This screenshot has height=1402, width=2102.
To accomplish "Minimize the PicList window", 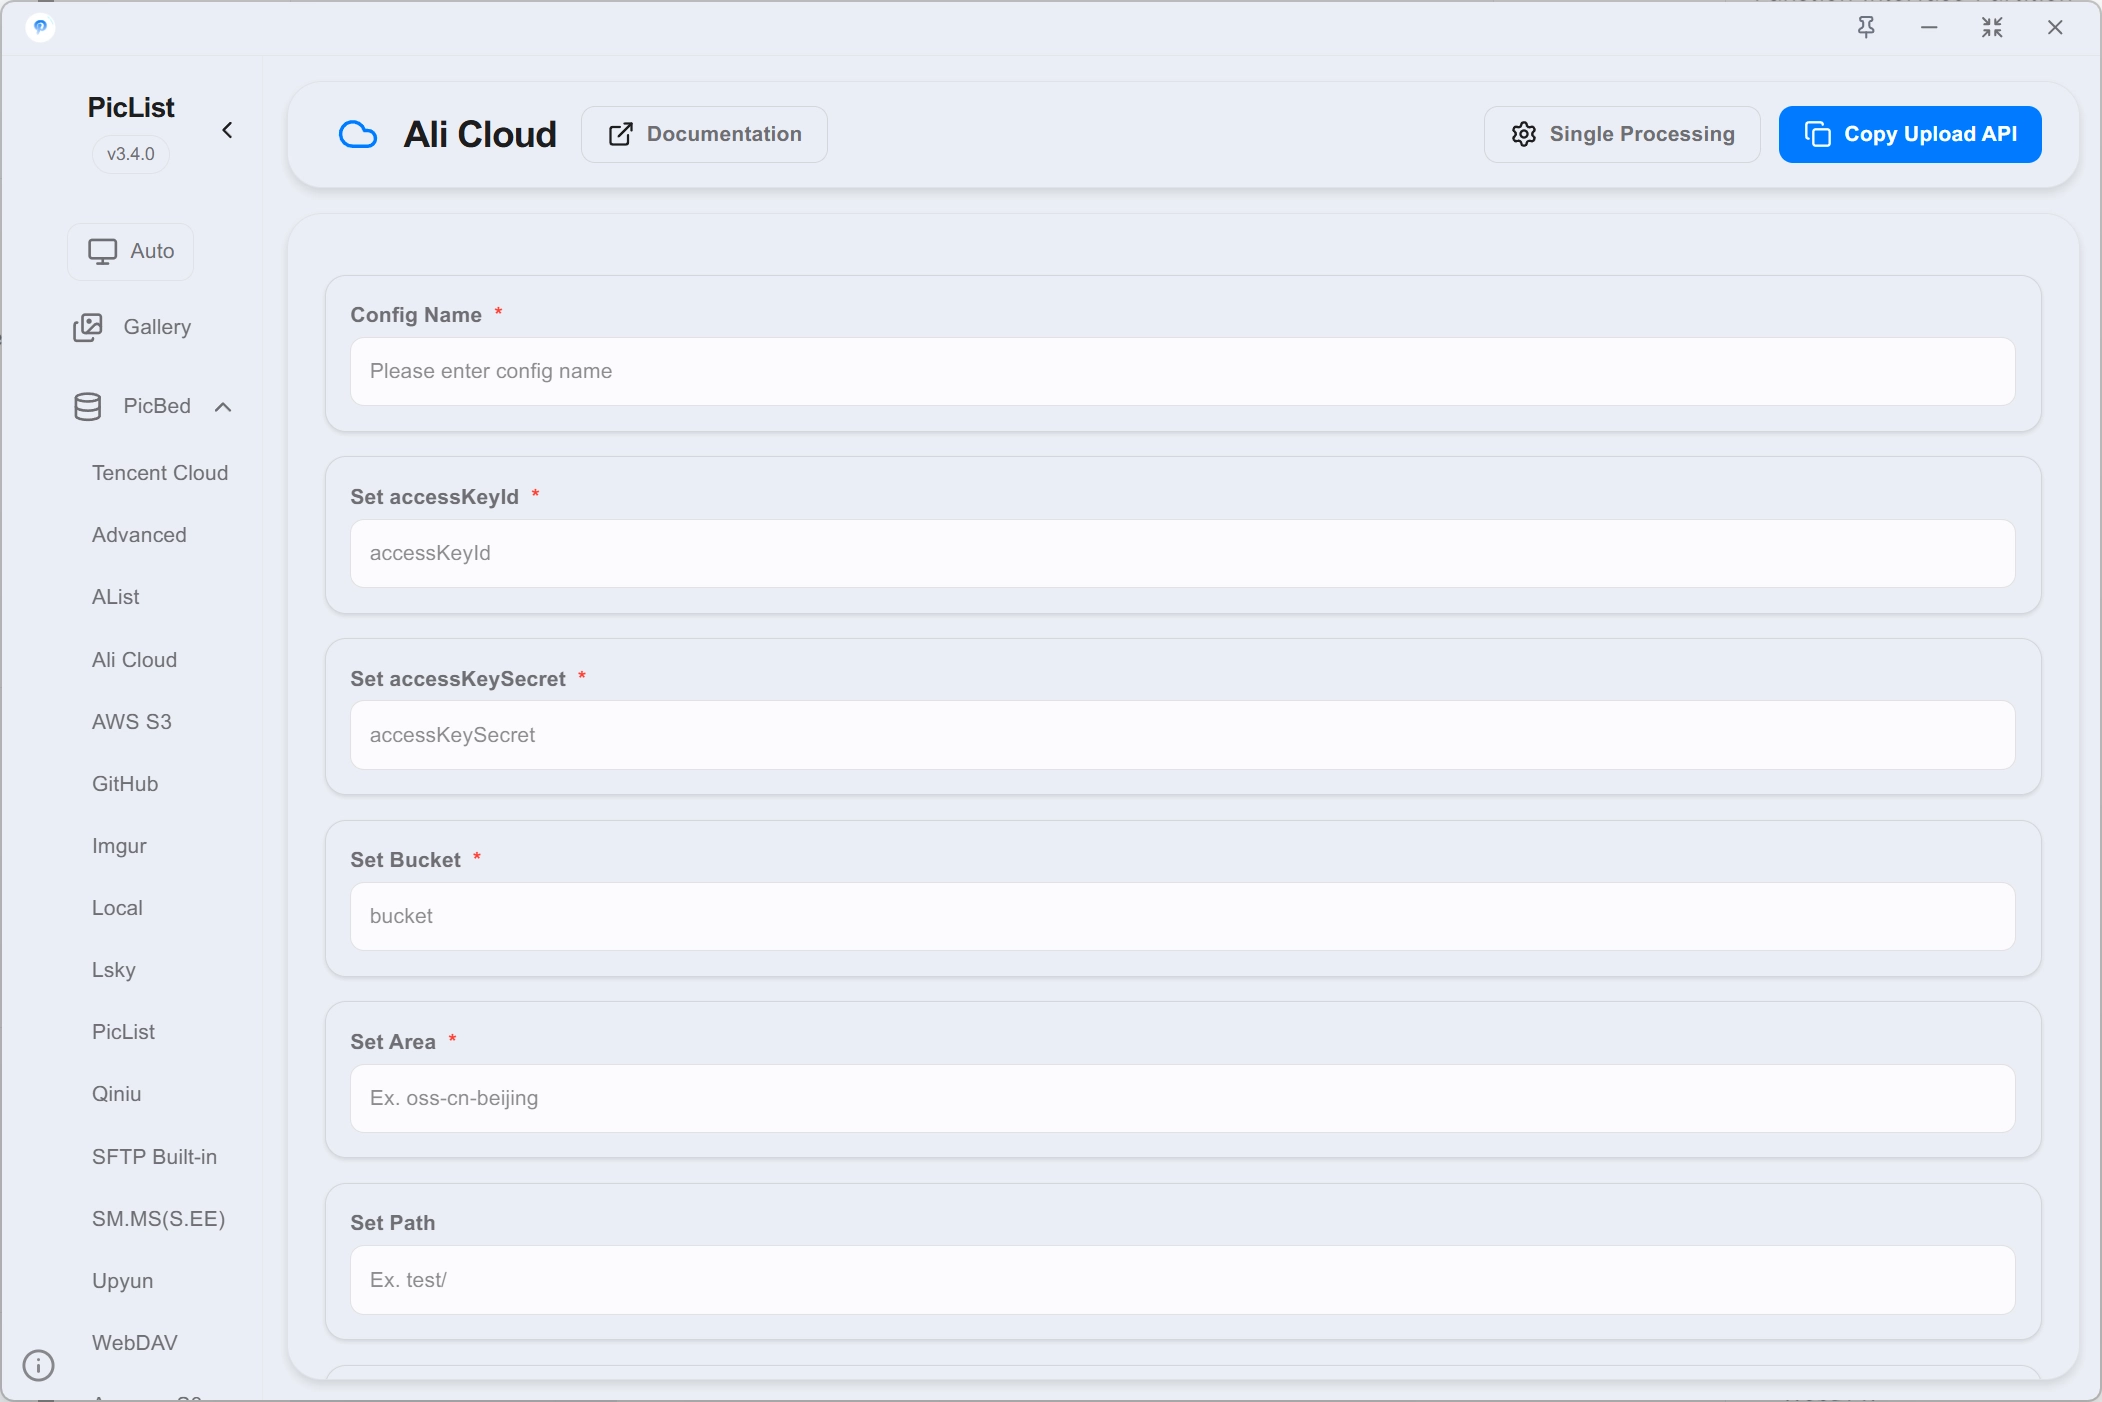I will click(1929, 27).
